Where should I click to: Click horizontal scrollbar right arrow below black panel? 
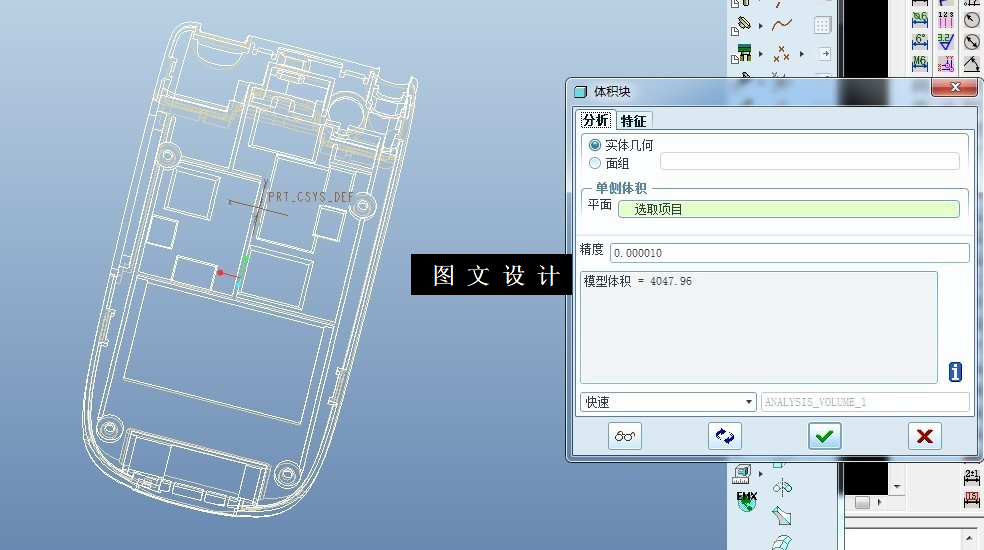[x=879, y=502]
